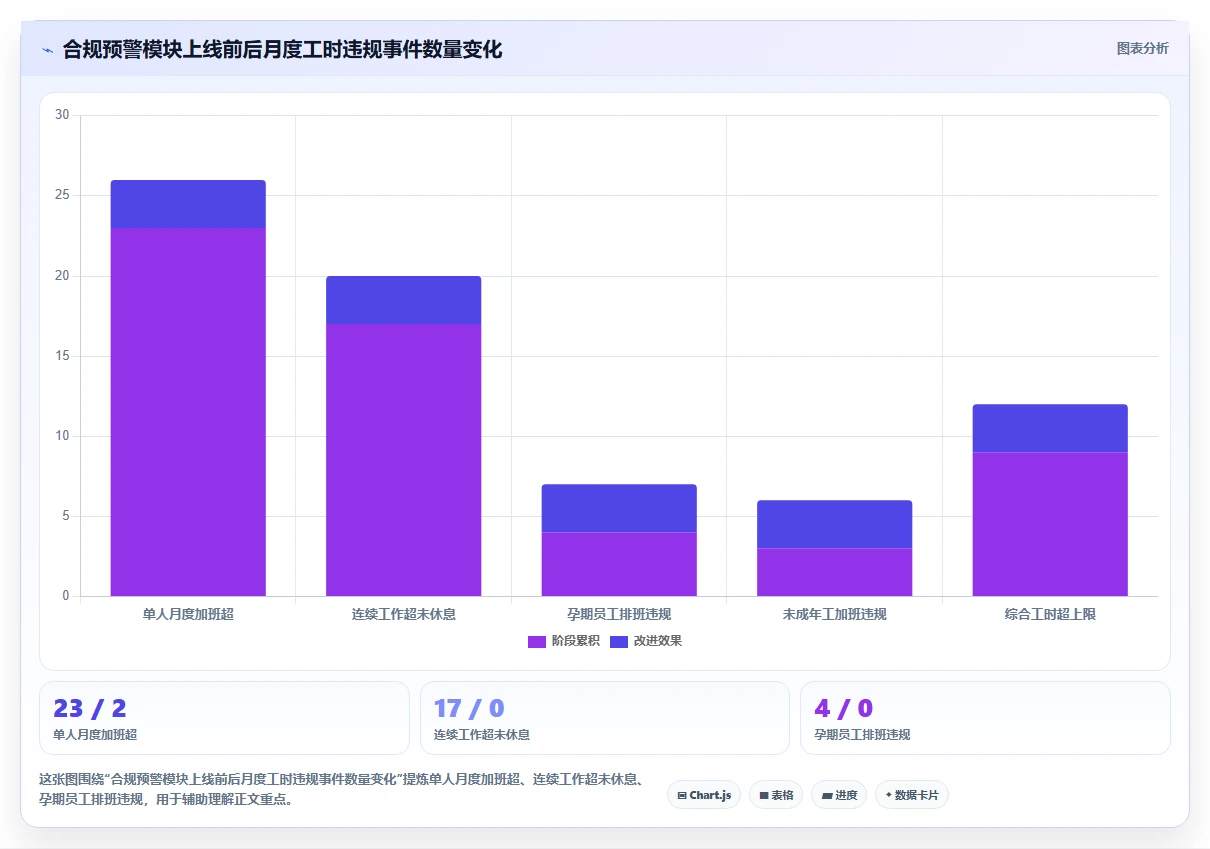
Task: Click the 单人月度加班超 caption in the first card
Action: coord(95,734)
